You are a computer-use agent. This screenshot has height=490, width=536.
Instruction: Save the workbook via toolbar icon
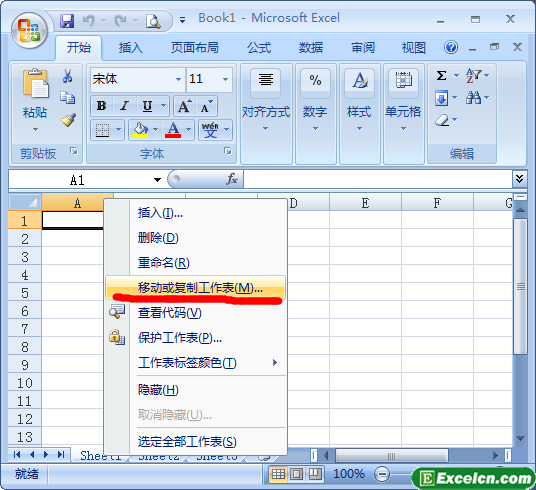coord(67,21)
